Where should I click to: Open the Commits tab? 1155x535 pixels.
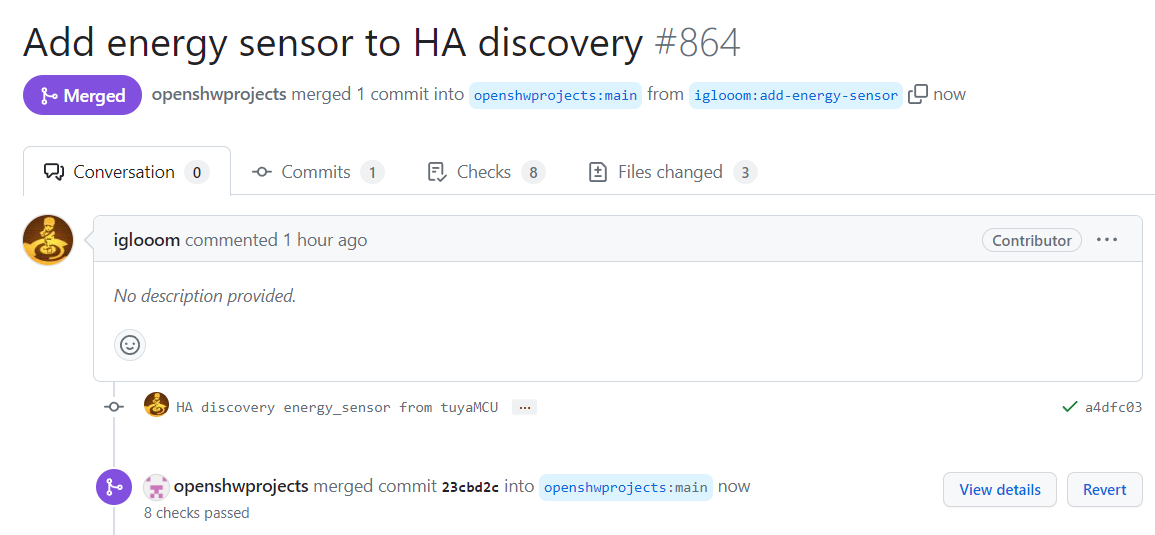(317, 172)
